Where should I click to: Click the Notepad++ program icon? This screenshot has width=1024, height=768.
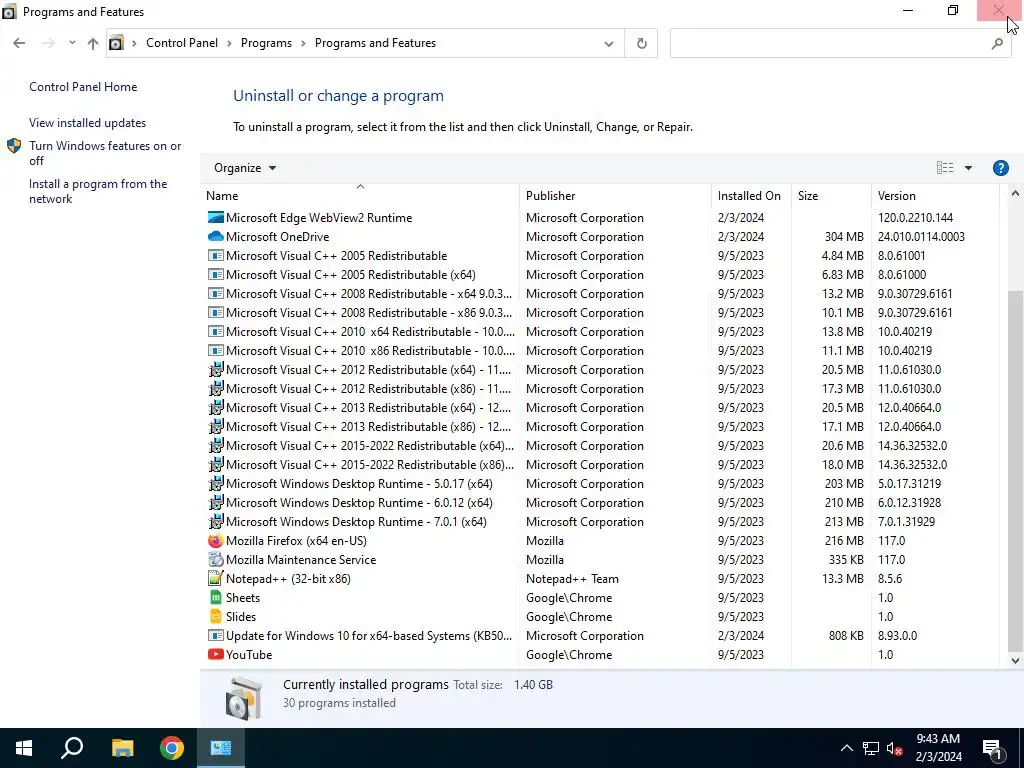[216, 579]
